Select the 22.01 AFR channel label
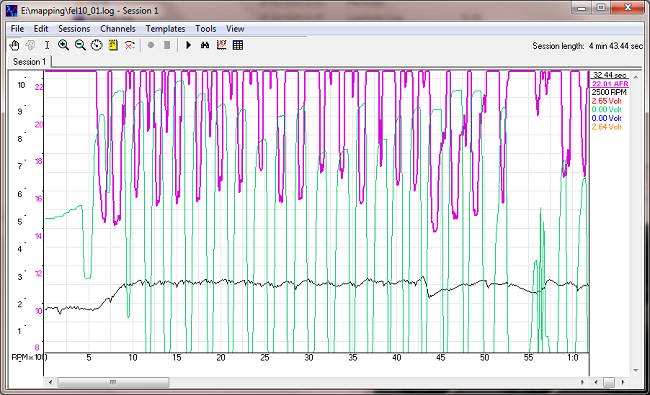The height and width of the screenshot is (395, 650). coord(610,84)
